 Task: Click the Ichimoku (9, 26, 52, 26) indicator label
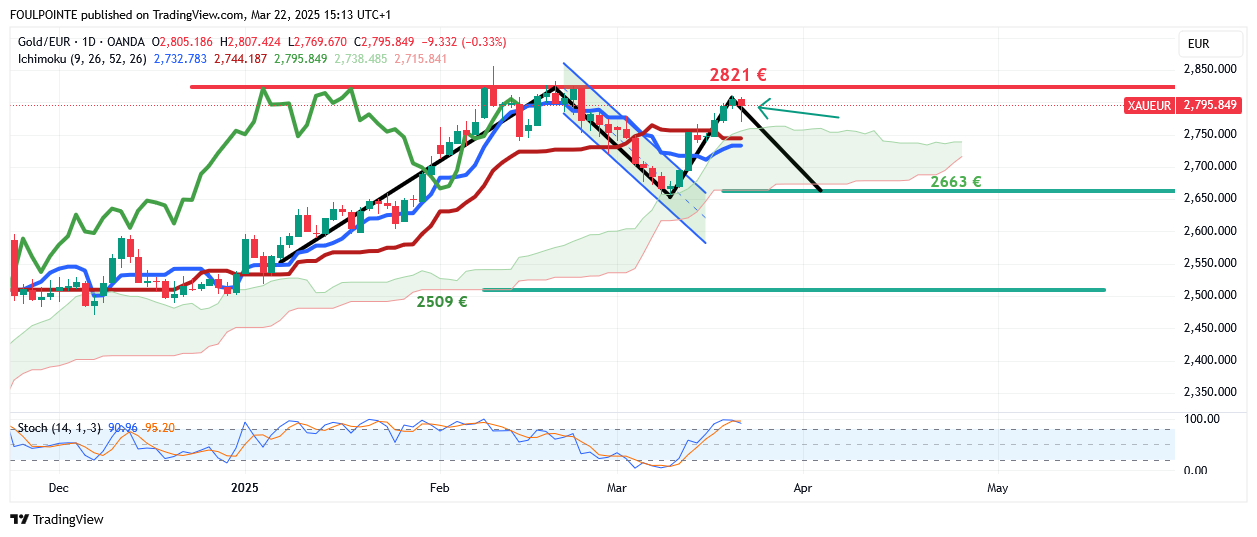coord(82,59)
